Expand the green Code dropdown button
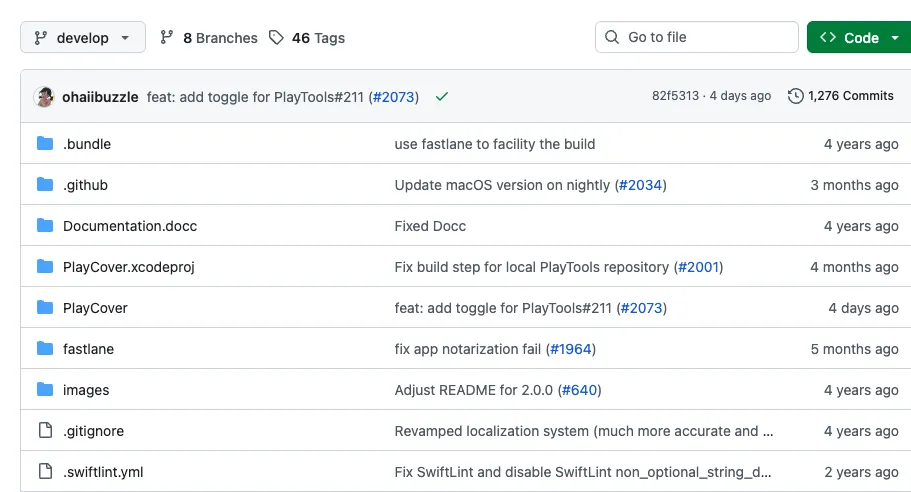This screenshot has width=911, height=492. pos(860,38)
